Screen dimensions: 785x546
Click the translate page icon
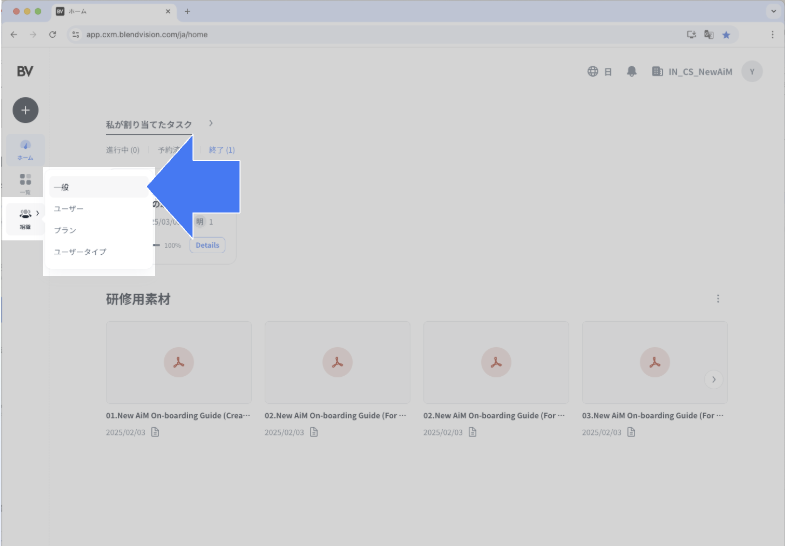pos(709,35)
